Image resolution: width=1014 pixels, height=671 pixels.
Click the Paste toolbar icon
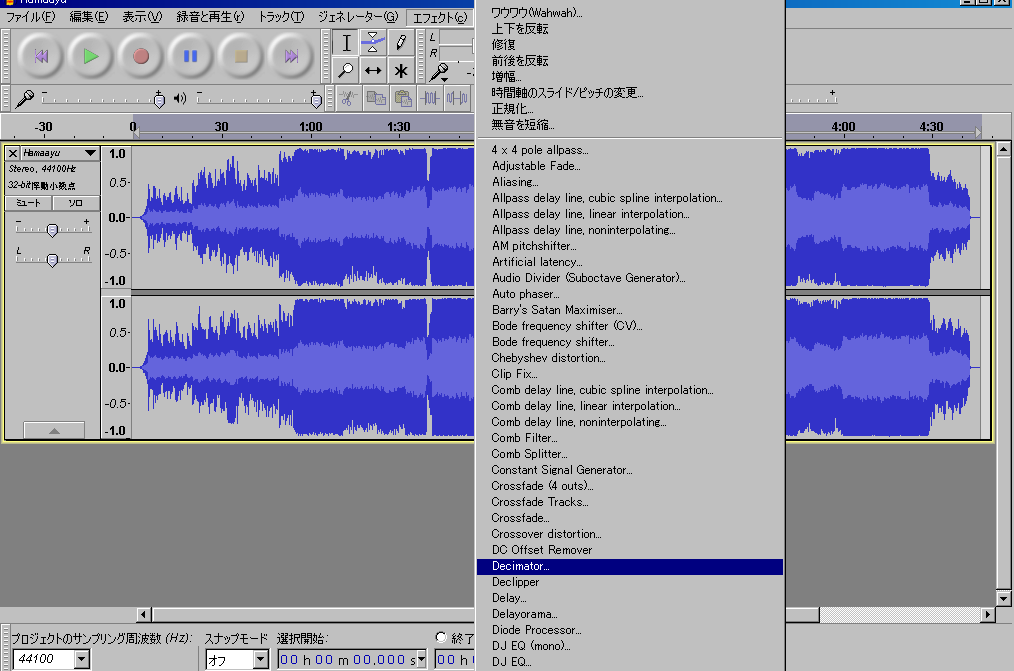click(404, 98)
